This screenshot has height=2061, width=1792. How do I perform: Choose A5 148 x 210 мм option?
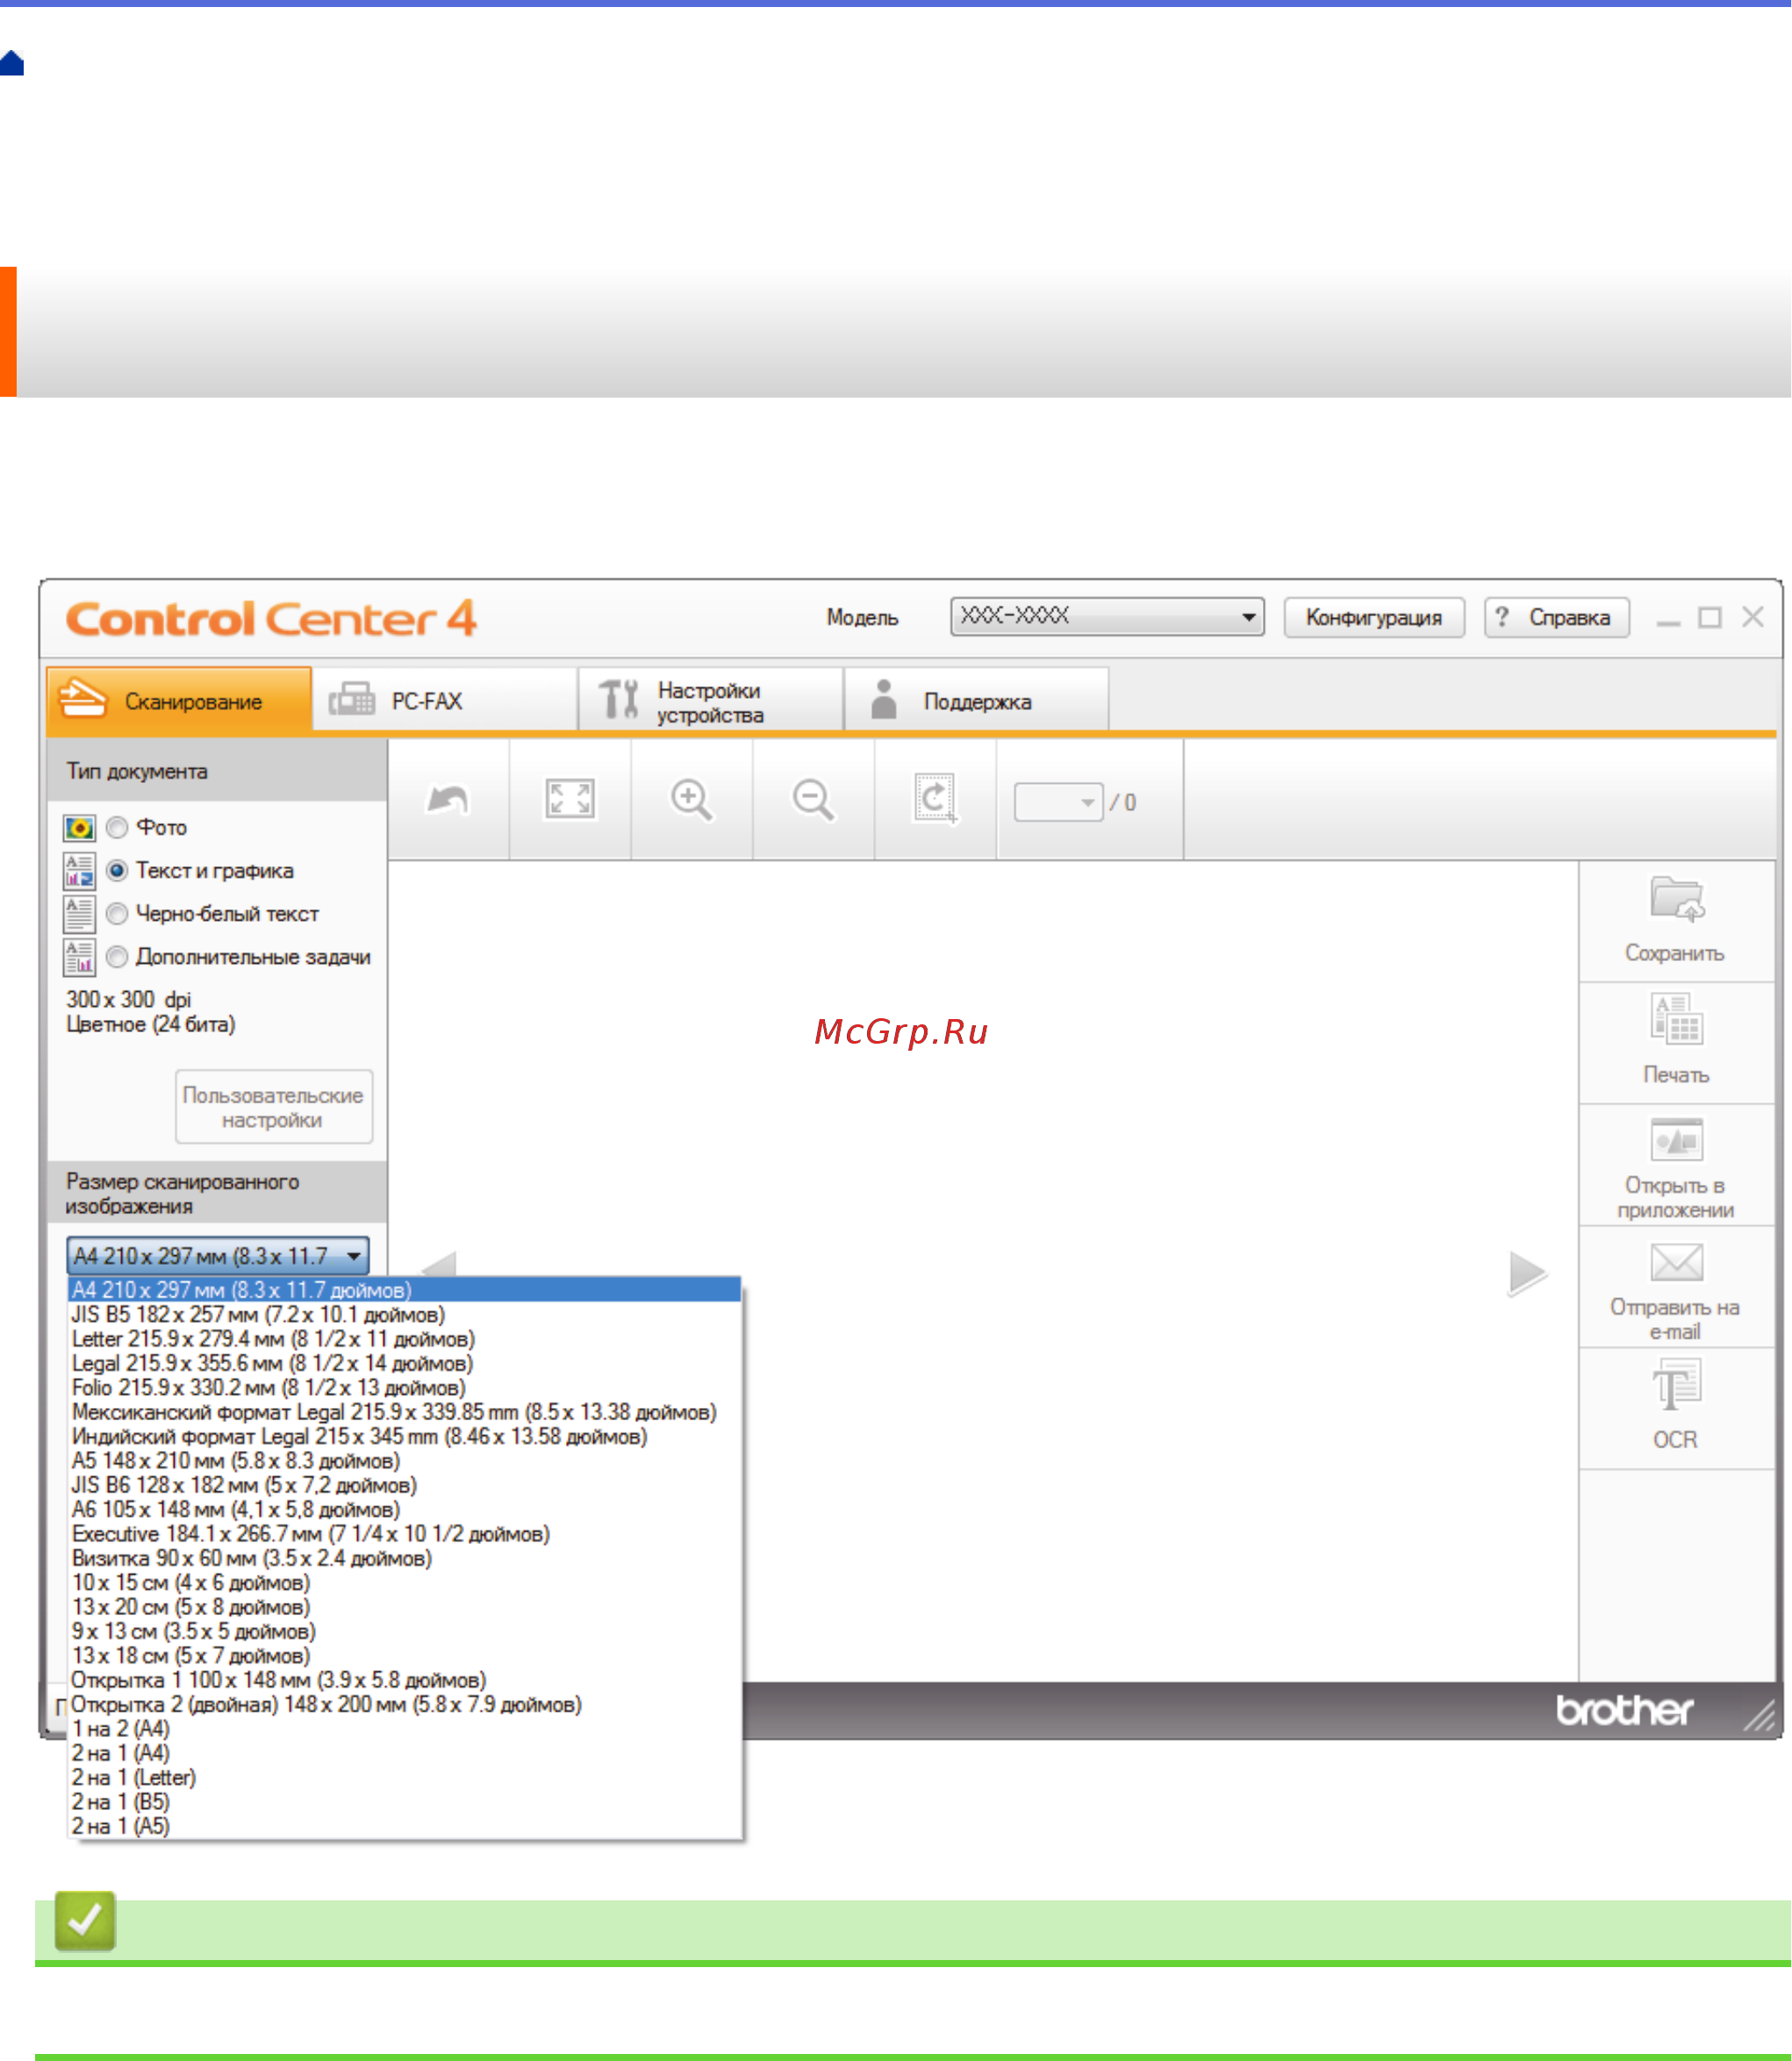point(405,1460)
